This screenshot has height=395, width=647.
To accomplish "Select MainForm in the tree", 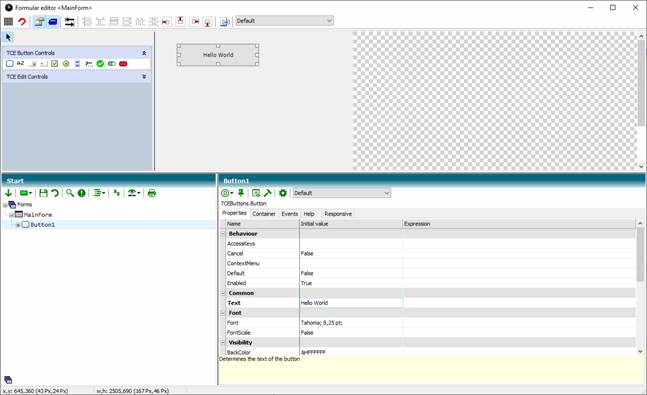I will coord(38,215).
